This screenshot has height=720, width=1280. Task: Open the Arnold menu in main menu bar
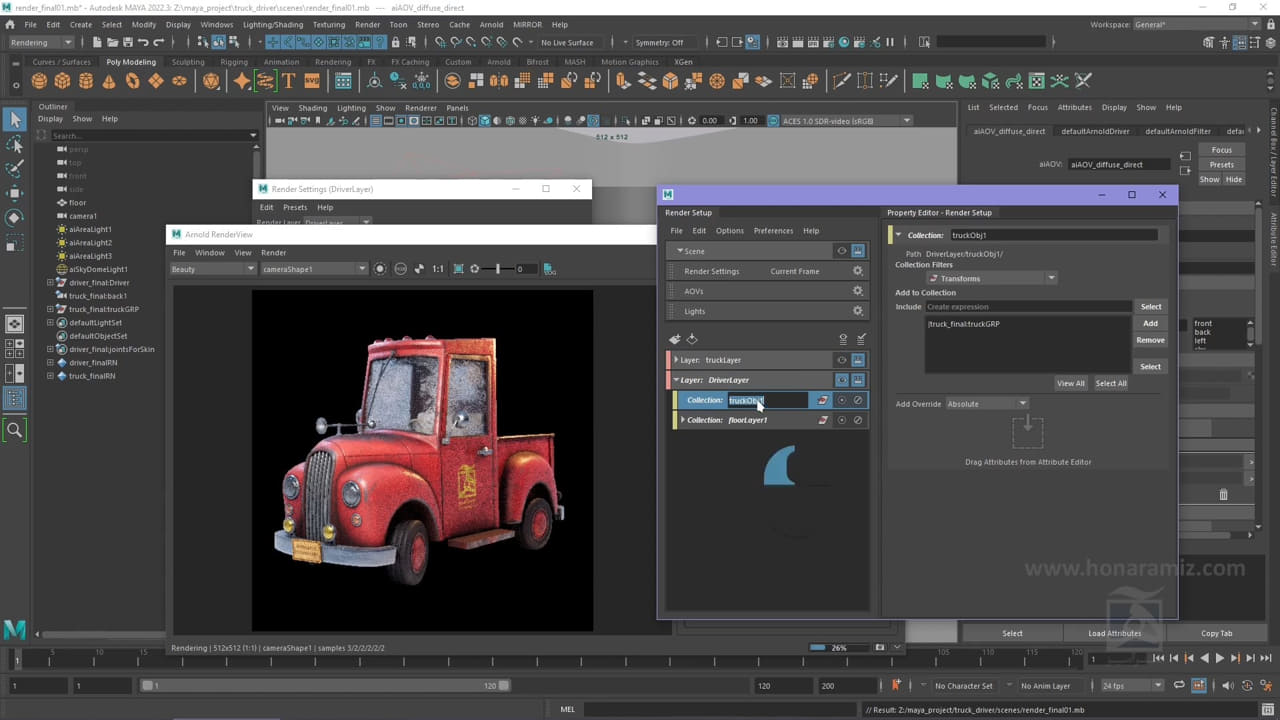tap(491, 24)
